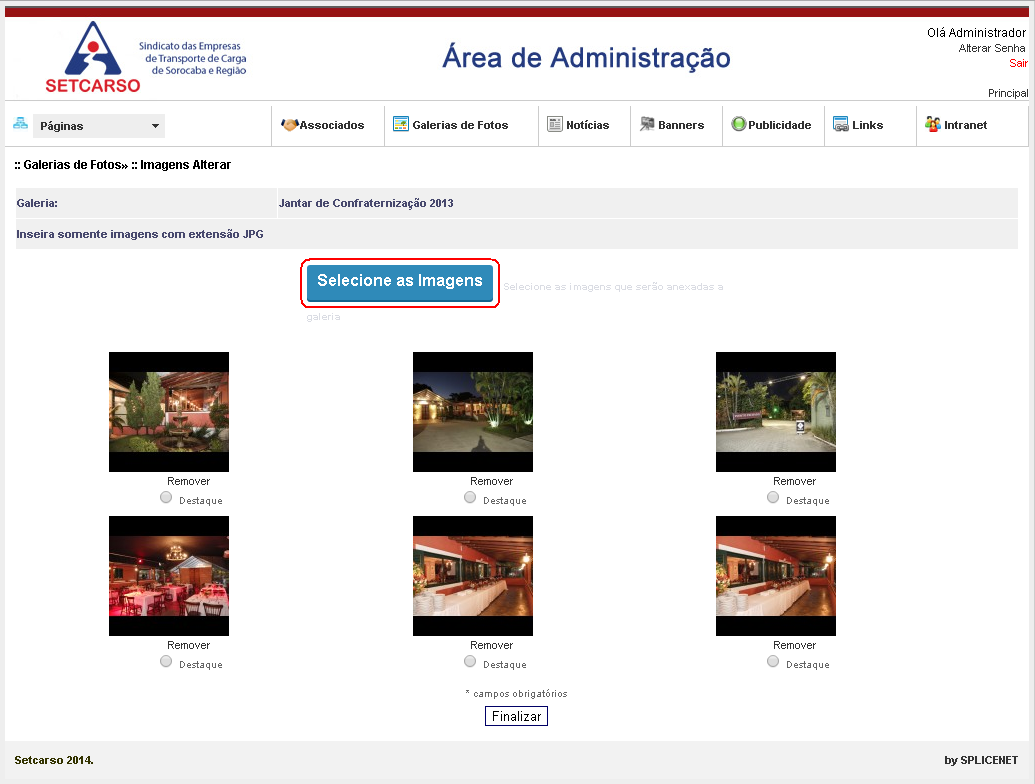Remove the first buffet table photo, bottom-middle
Viewport: 1035px width, 784px height.
(491, 645)
